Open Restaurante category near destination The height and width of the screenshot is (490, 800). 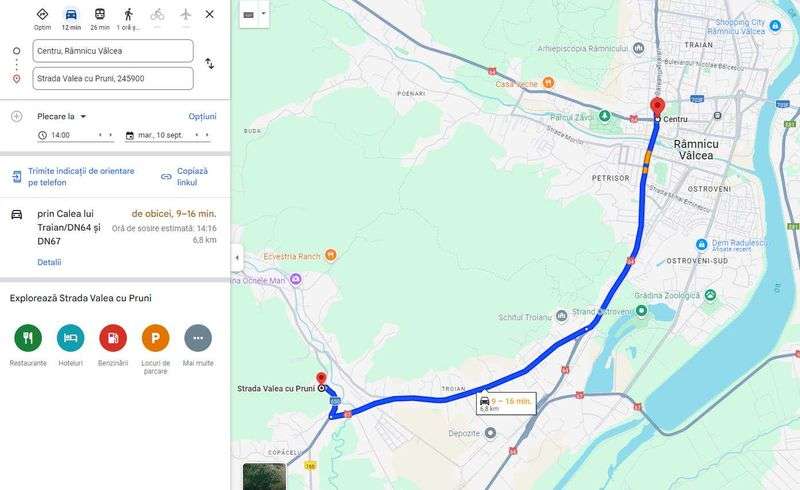(28, 338)
